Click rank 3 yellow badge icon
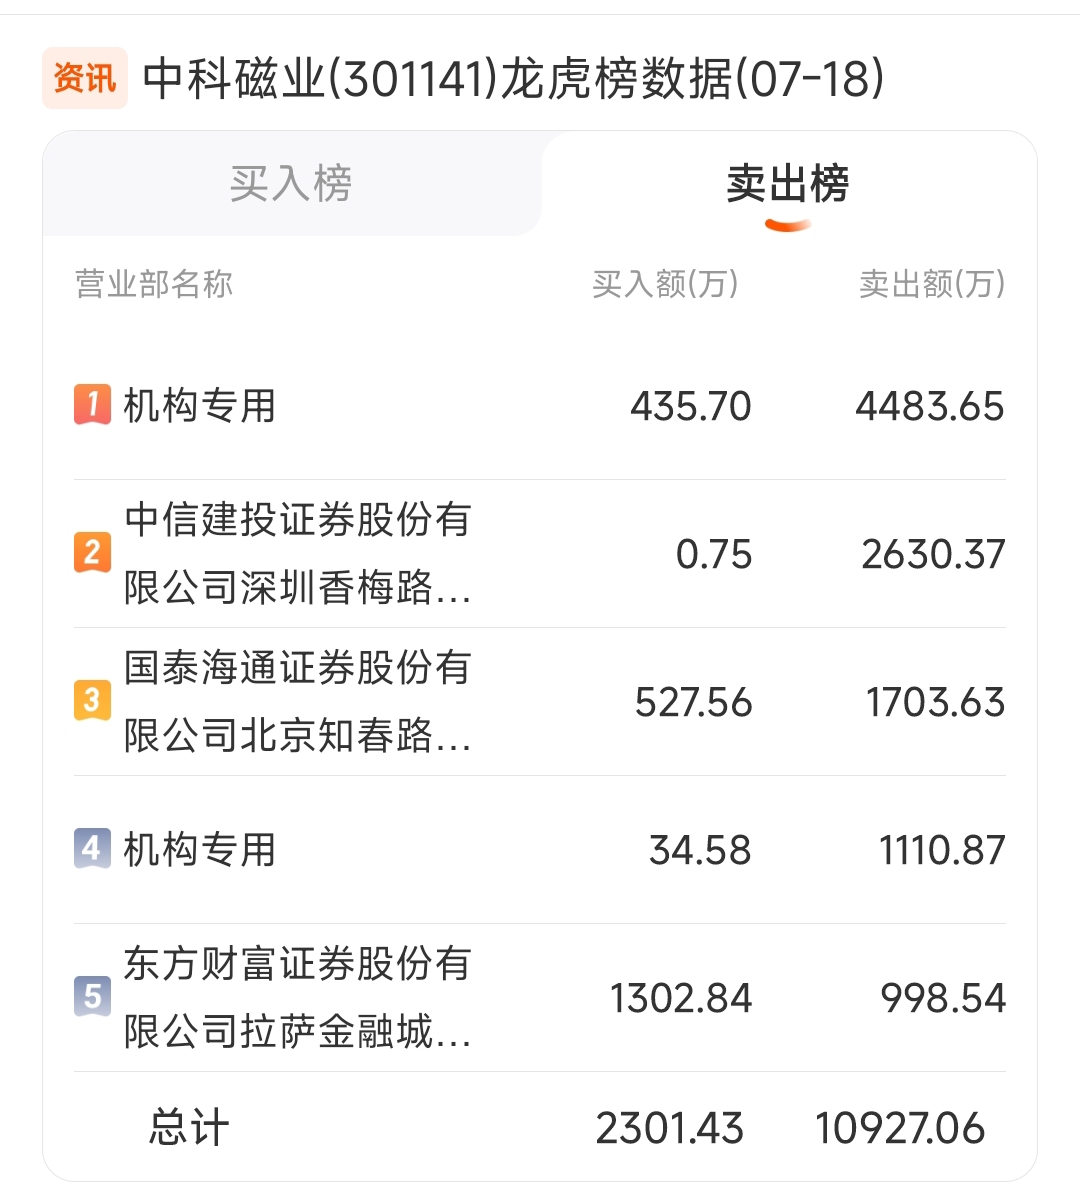 (92, 701)
